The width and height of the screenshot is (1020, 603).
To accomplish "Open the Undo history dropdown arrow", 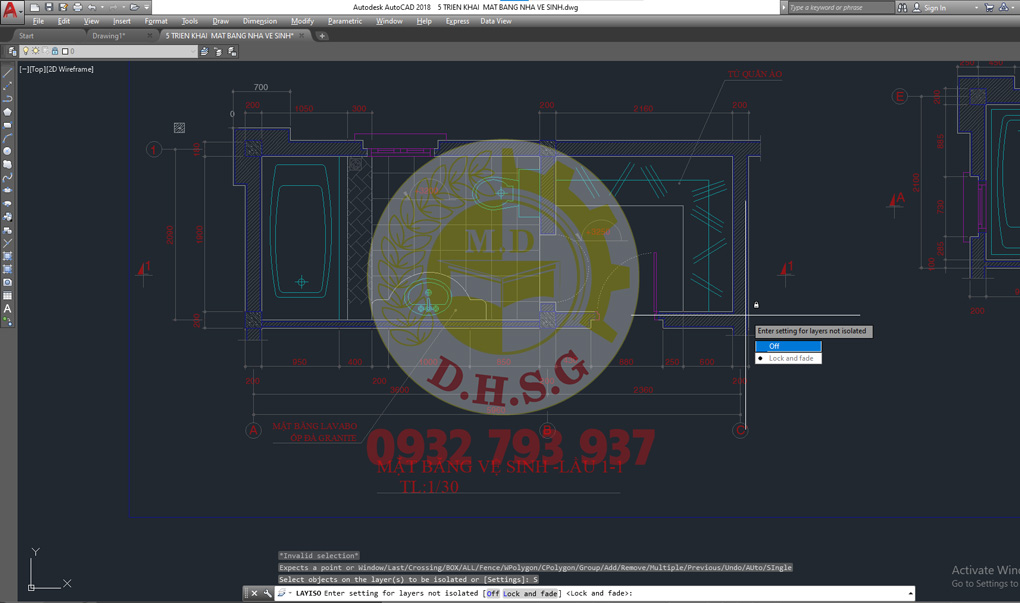I will [x=102, y=7].
